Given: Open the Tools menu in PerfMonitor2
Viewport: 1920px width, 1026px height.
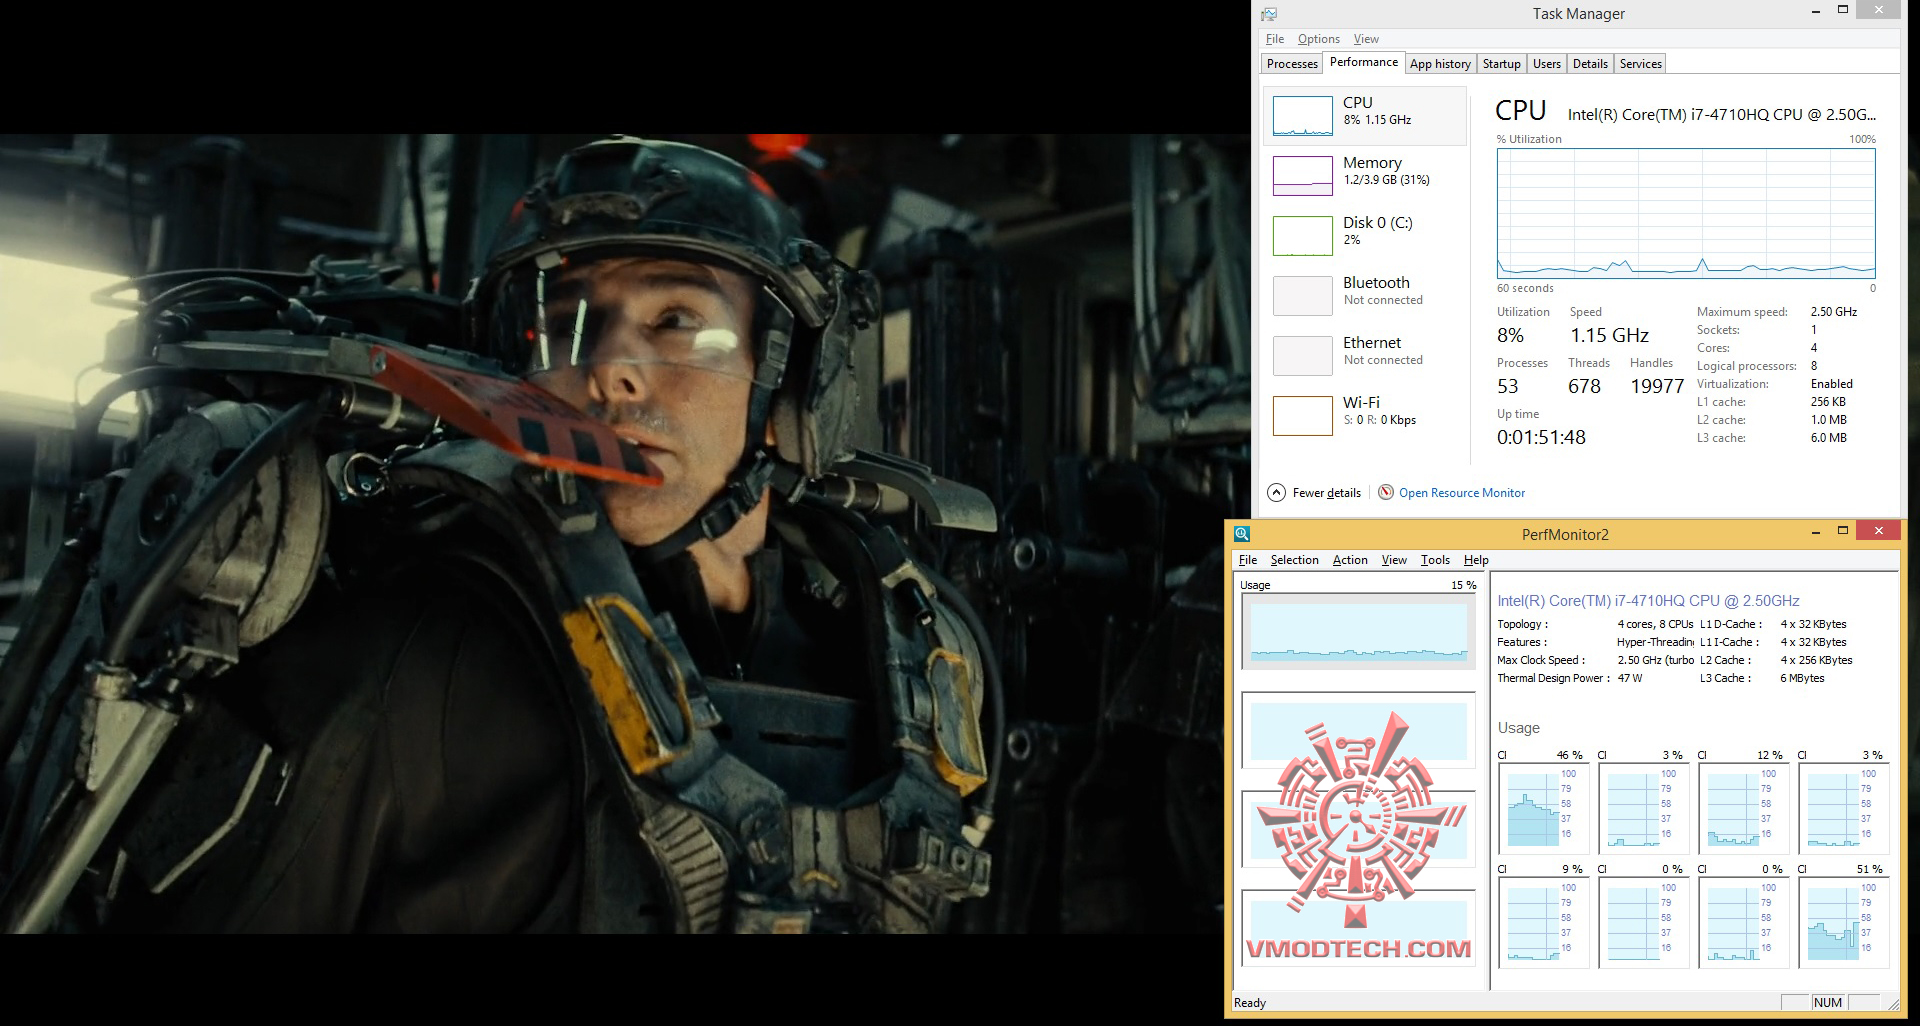Looking at the screenshot, I should coord(1435,560).
